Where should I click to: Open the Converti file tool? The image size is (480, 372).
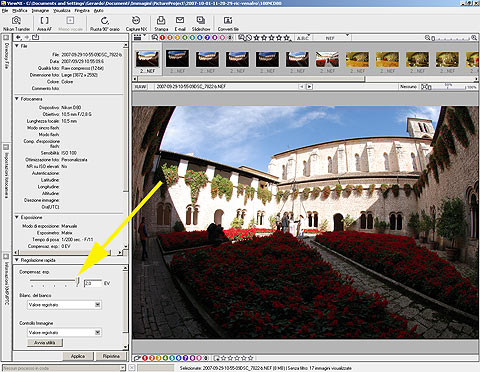coord(228,24)
